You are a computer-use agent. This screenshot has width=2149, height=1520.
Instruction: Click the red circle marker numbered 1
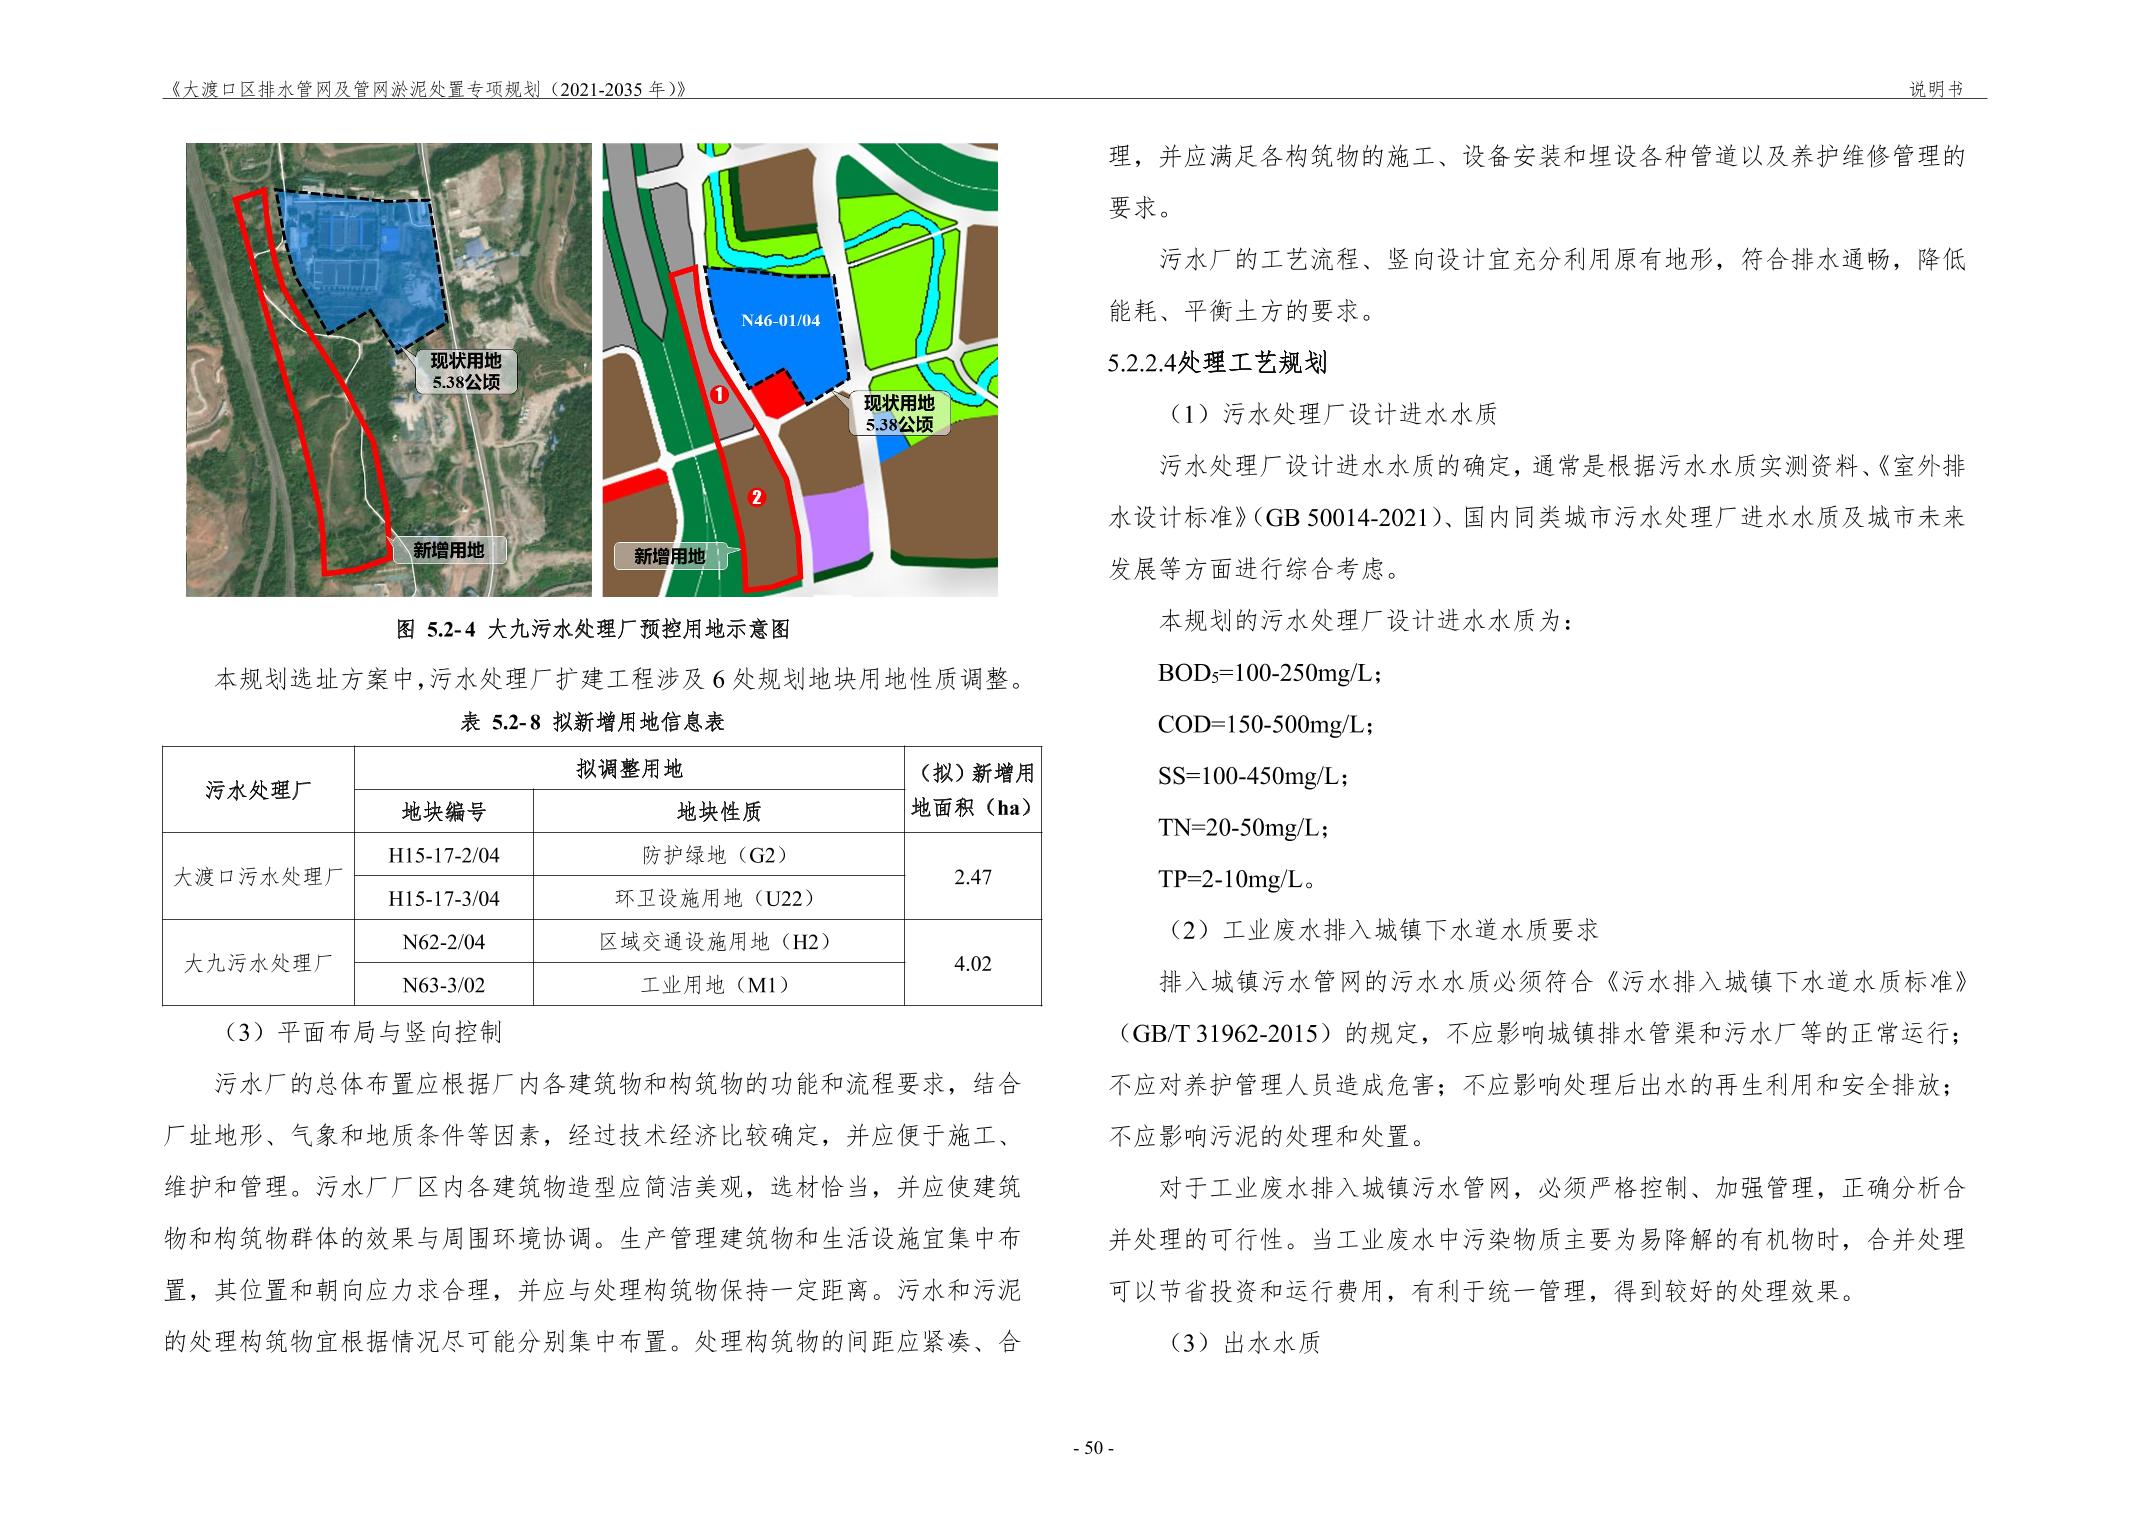718,395
